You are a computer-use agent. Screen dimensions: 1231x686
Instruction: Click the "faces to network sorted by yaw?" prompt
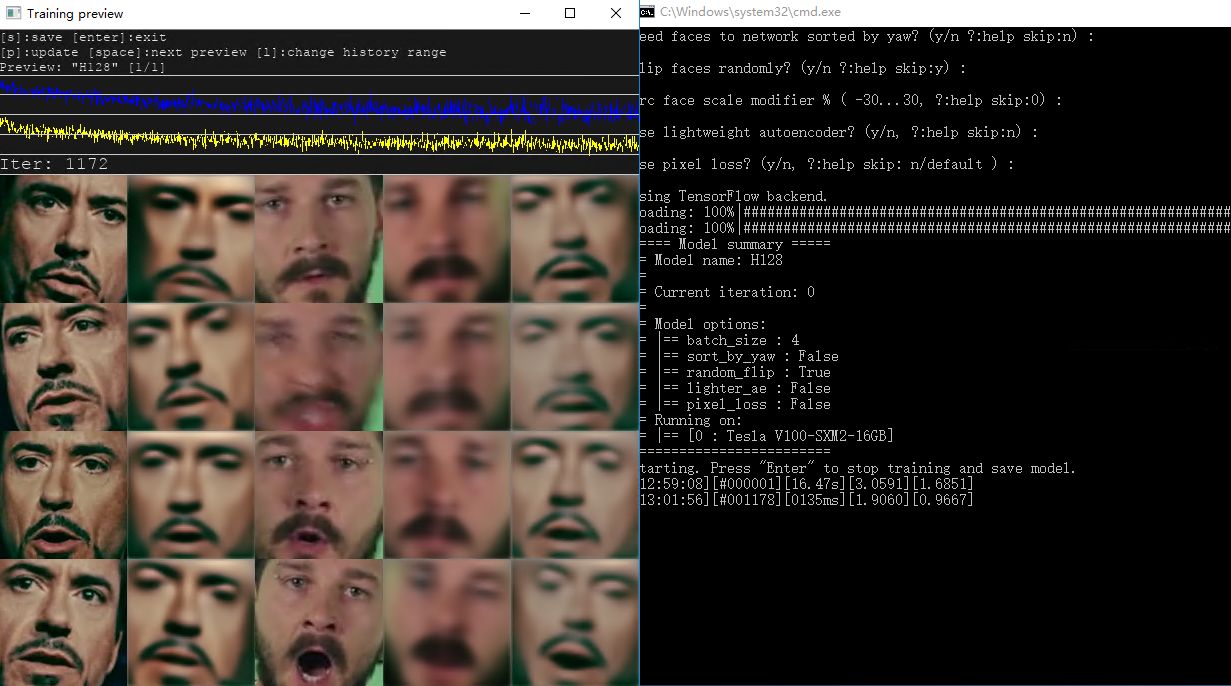coord(867,37)
